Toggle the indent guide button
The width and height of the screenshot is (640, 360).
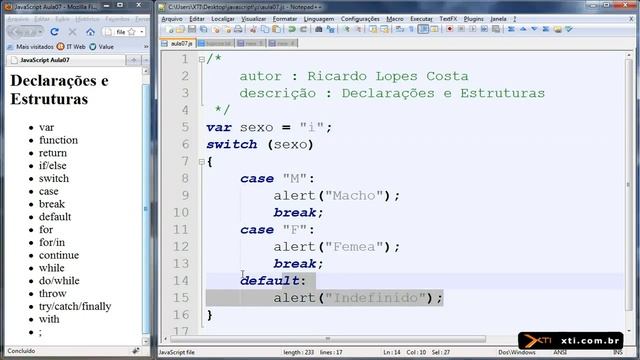[423, 29]
